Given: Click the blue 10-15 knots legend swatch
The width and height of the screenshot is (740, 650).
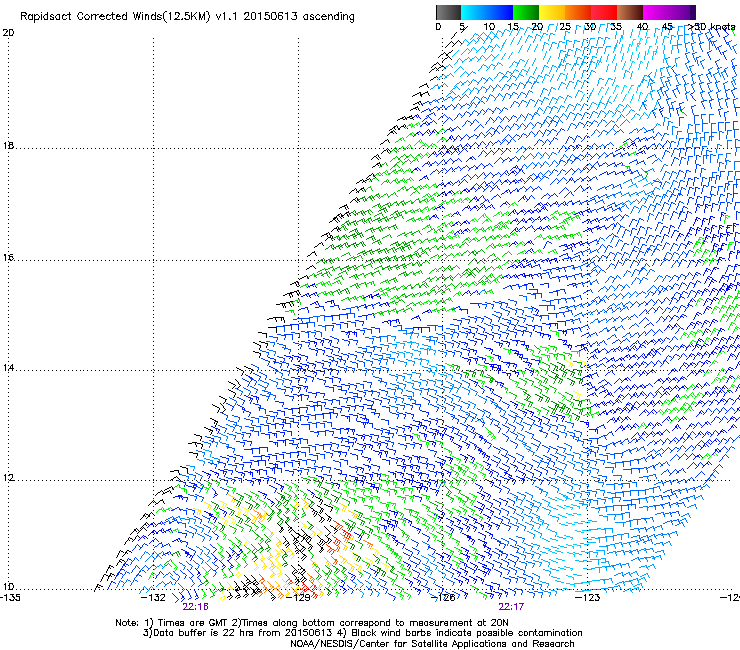Looking at the screenshot, I should [500, 12].
